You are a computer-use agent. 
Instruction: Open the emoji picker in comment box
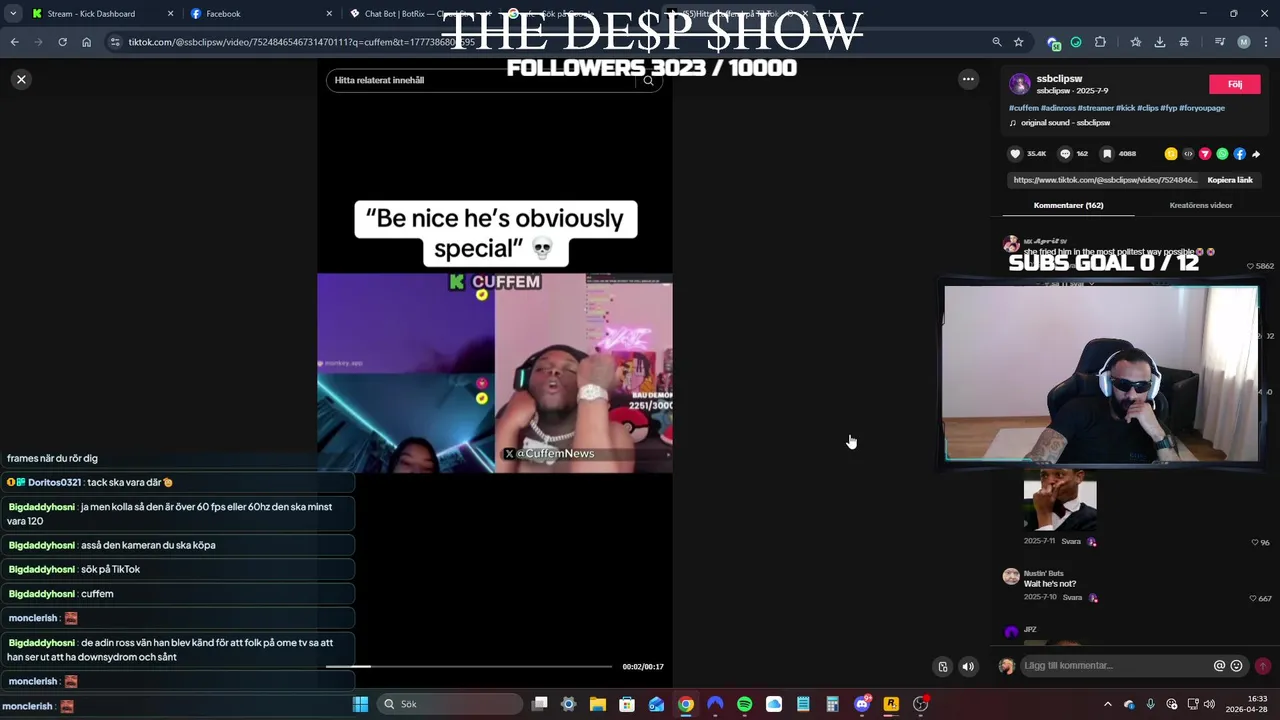pos(1237,666)
